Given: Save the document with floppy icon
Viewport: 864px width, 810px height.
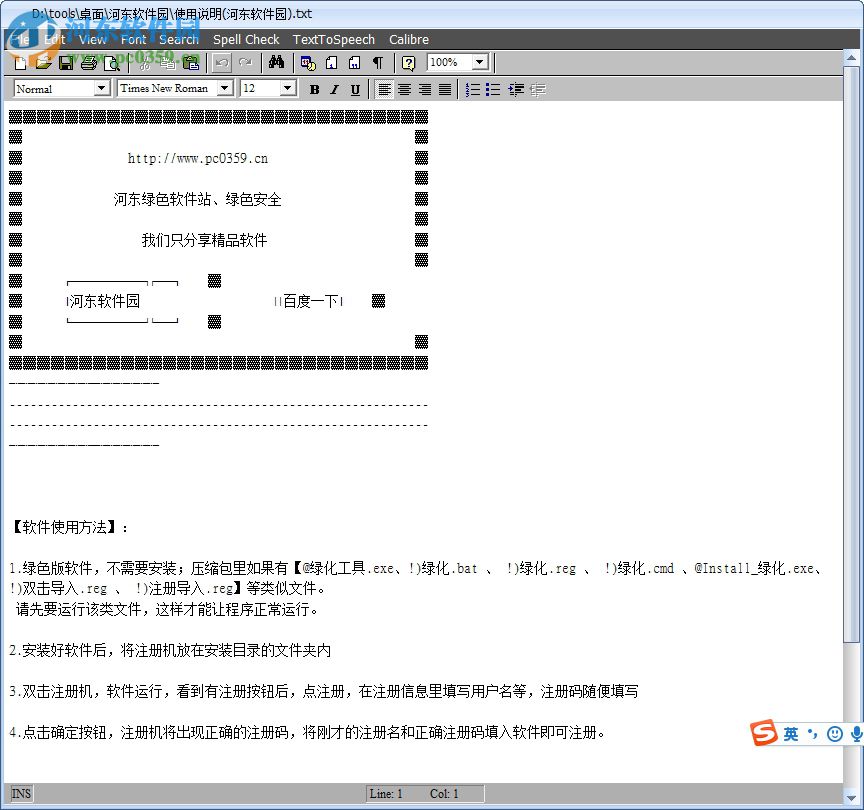Looking at the screenshot, I should [66, 63].
